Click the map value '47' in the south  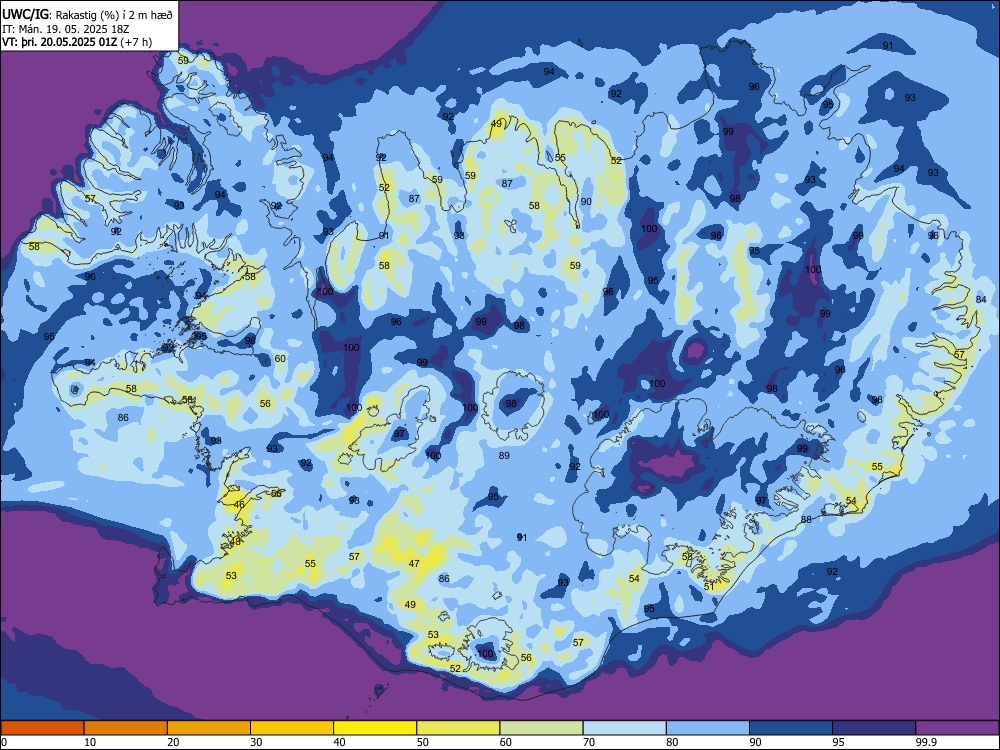pos(414,564)
